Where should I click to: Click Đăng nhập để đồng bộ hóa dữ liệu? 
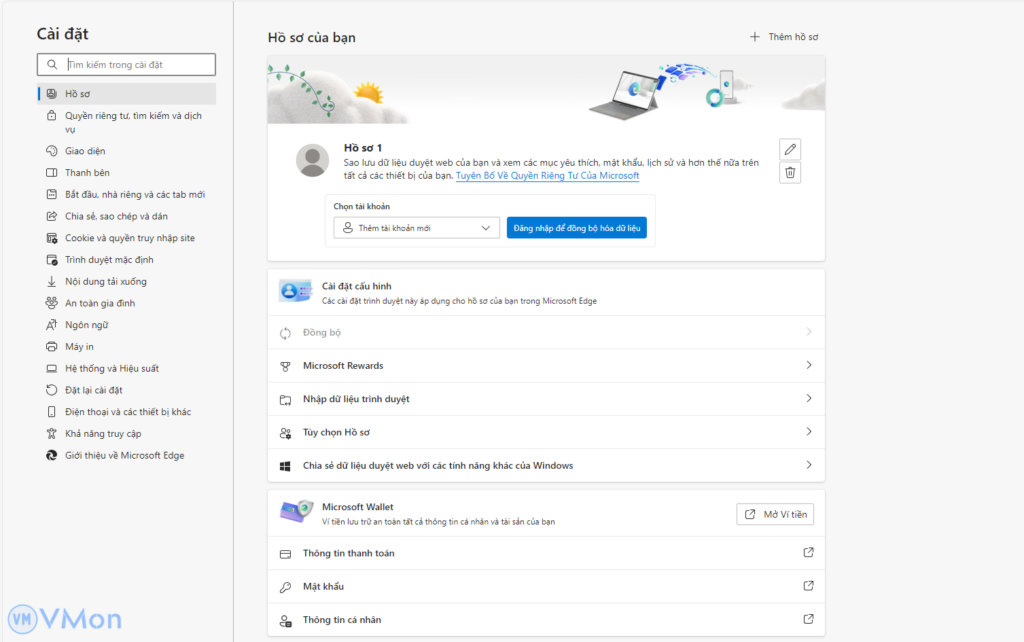[x=576, y=228]
